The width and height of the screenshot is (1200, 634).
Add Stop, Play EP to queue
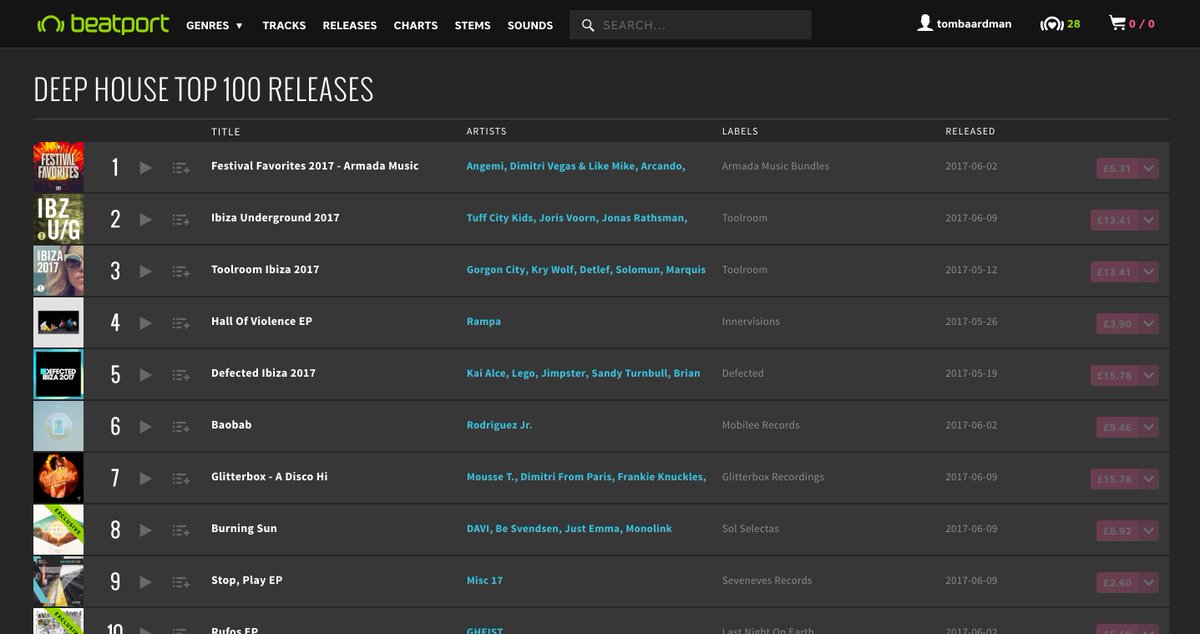[x=181, y=583]
